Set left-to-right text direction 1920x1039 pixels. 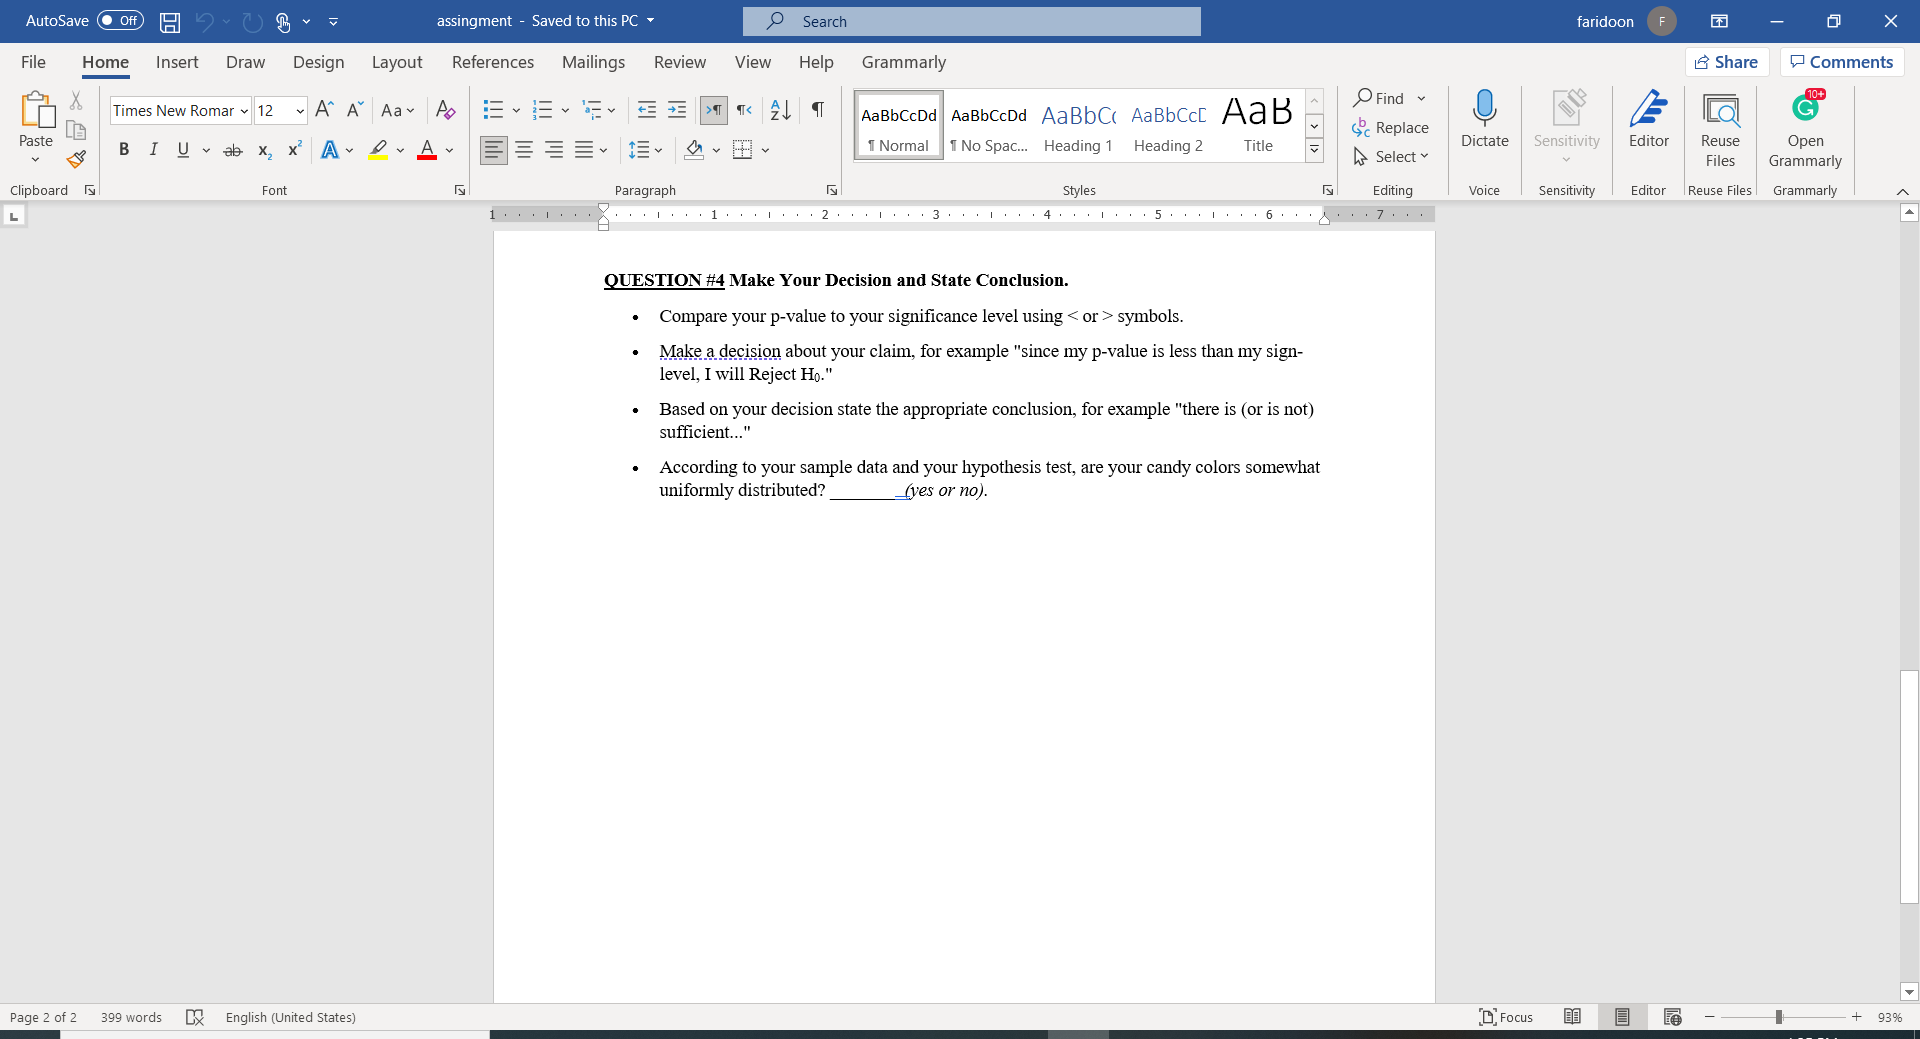(714, 110)
